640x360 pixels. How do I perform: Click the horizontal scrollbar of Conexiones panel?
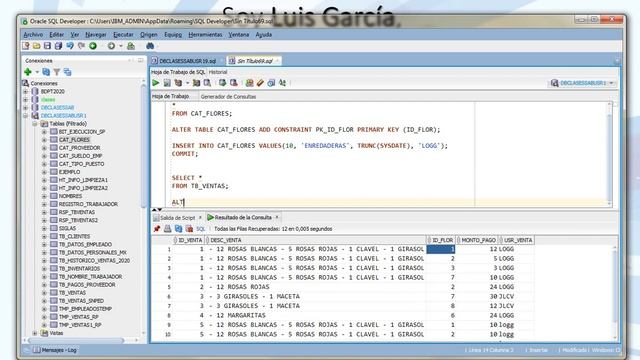[x=76, y=340]
